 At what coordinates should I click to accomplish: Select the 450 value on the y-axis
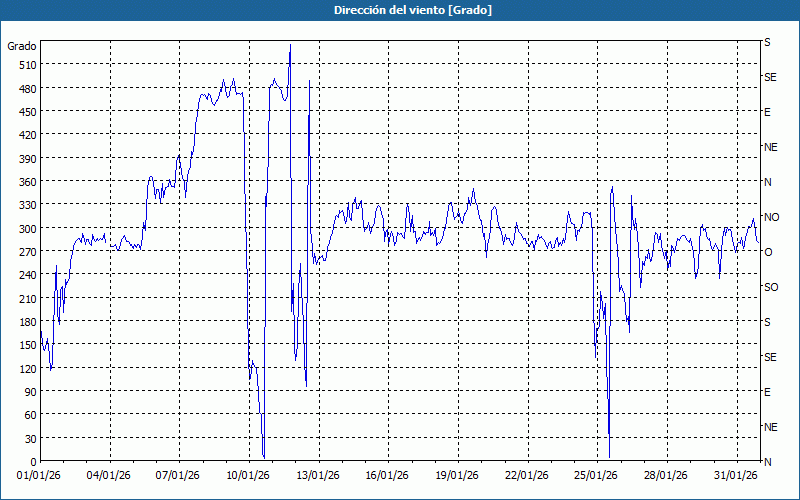[28, 112]
